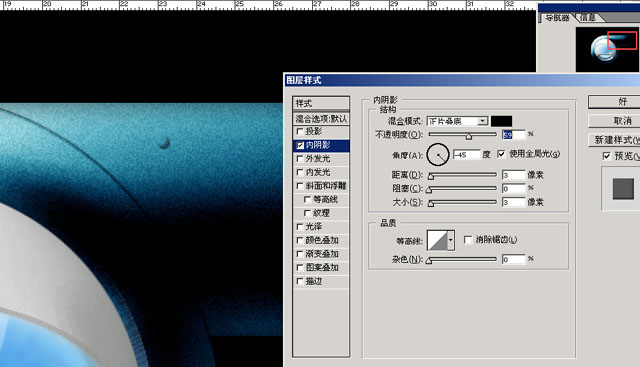This screenshot has width=640, height=367.
Task: Click the navigator preview thumbnail
Action: [607, 49]
